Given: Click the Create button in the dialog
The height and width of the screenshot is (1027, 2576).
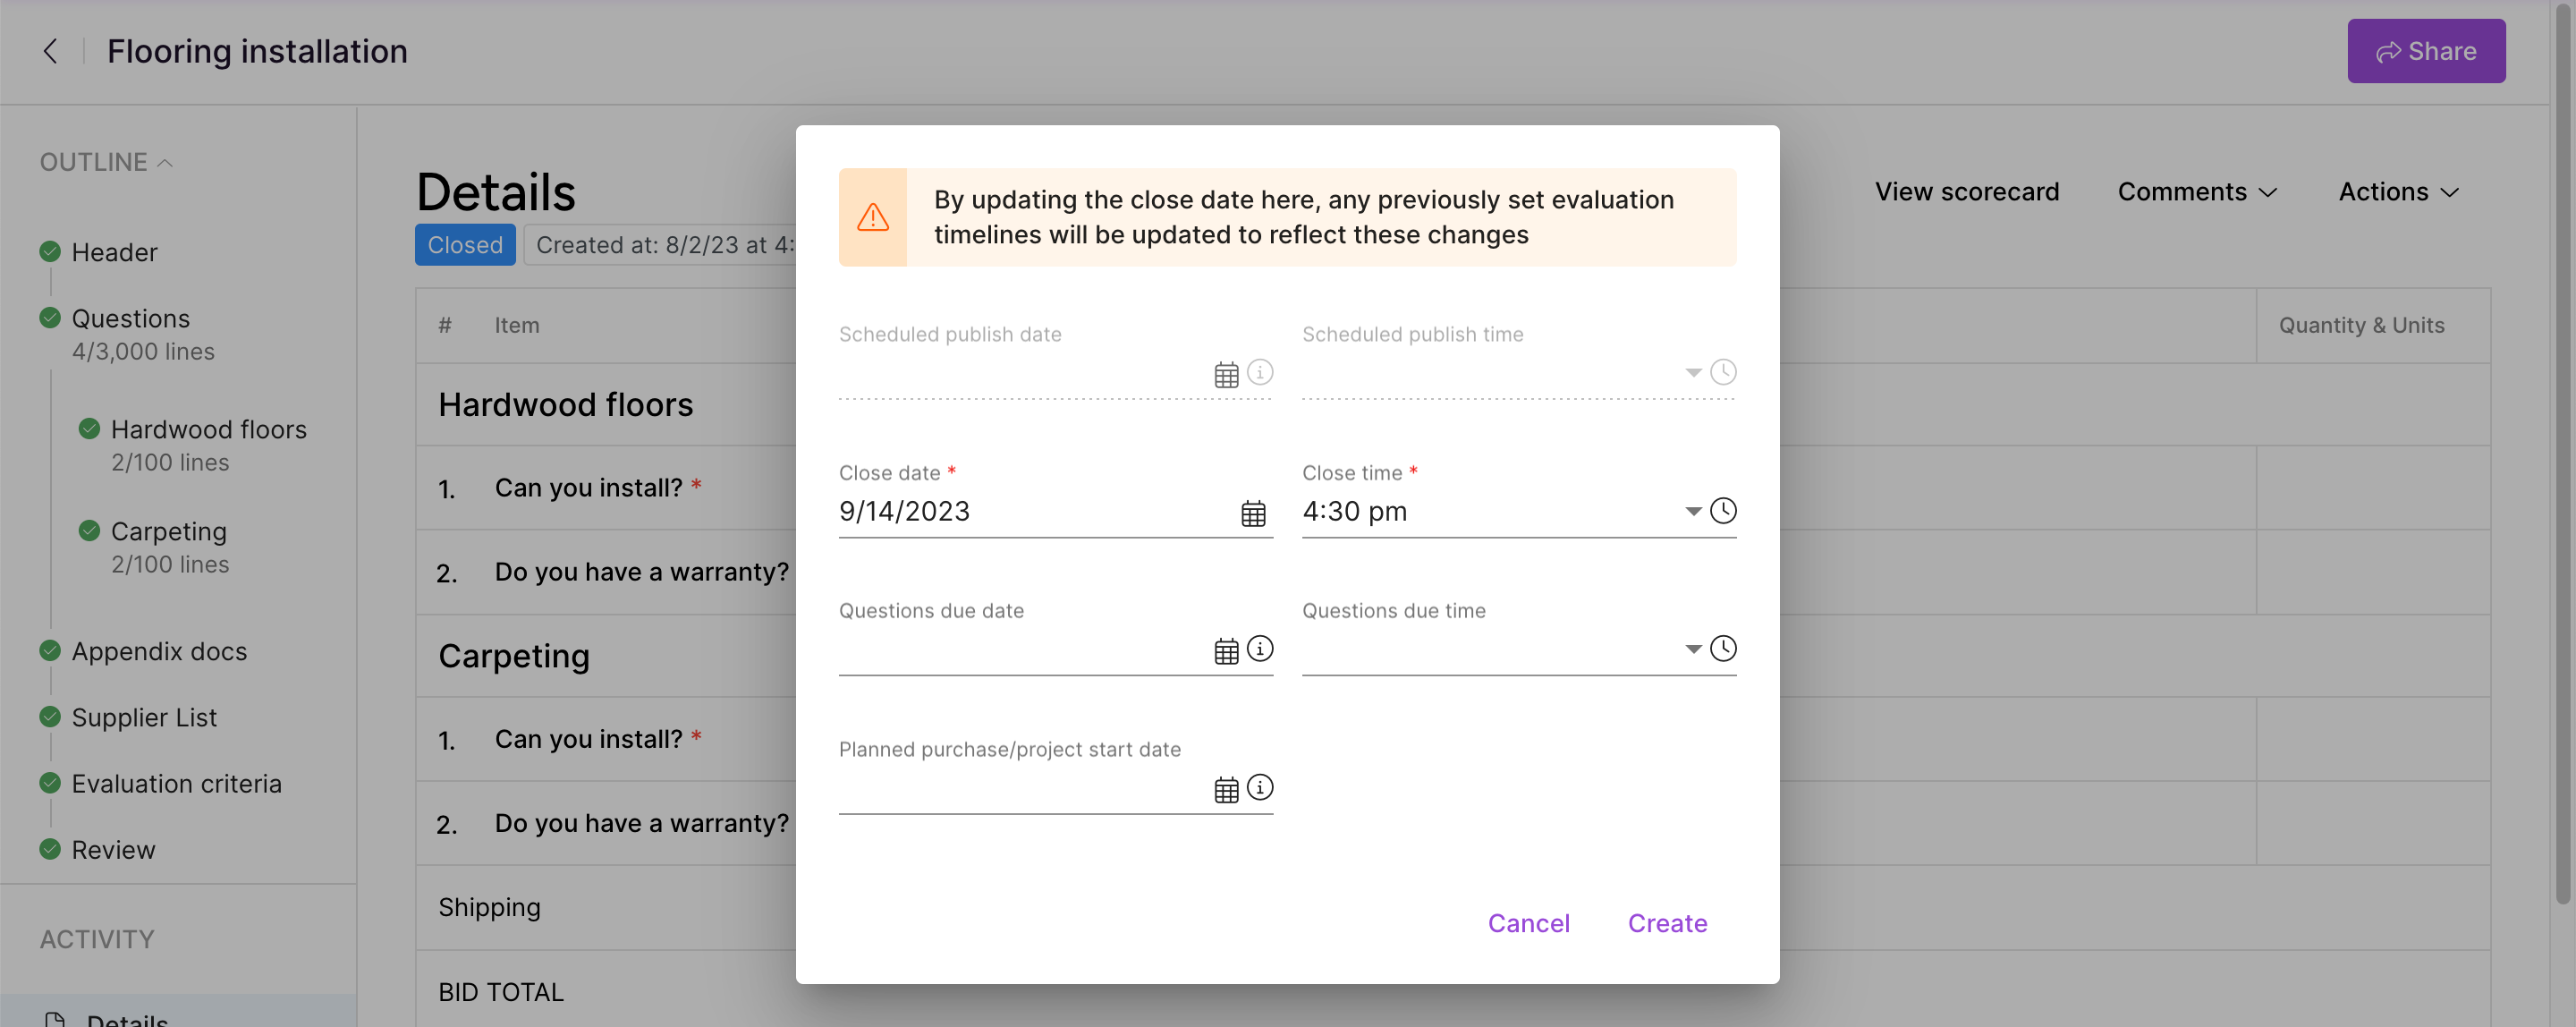Looking at the screenshot, I should (1667, 923).
